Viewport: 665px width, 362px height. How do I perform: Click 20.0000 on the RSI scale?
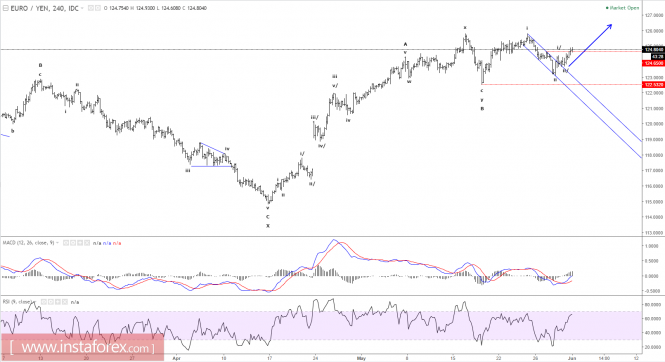coord(654,347)
